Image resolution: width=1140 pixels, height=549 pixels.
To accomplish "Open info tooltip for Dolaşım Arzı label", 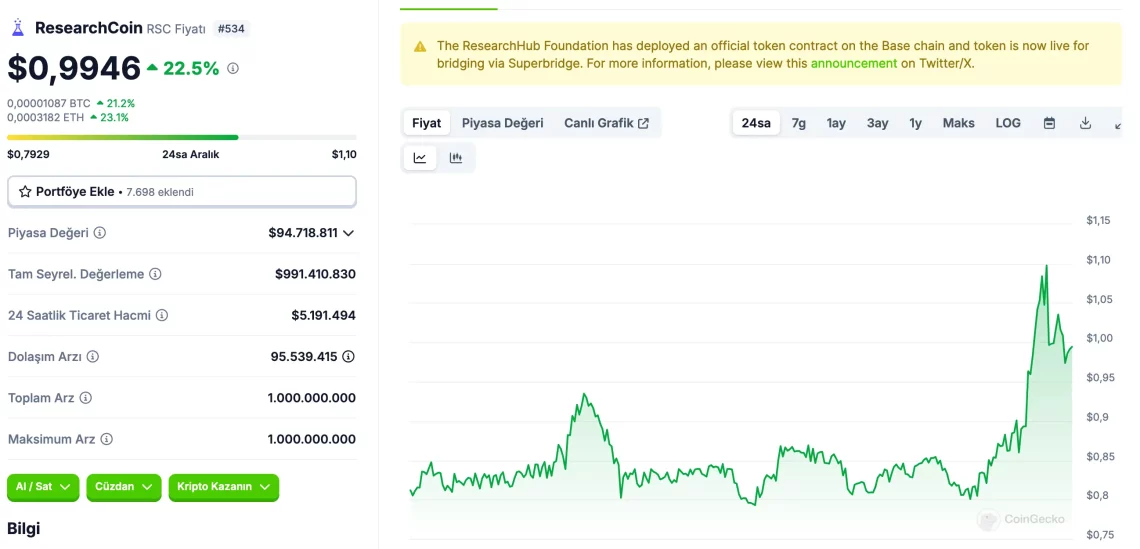I will [93, 357].
